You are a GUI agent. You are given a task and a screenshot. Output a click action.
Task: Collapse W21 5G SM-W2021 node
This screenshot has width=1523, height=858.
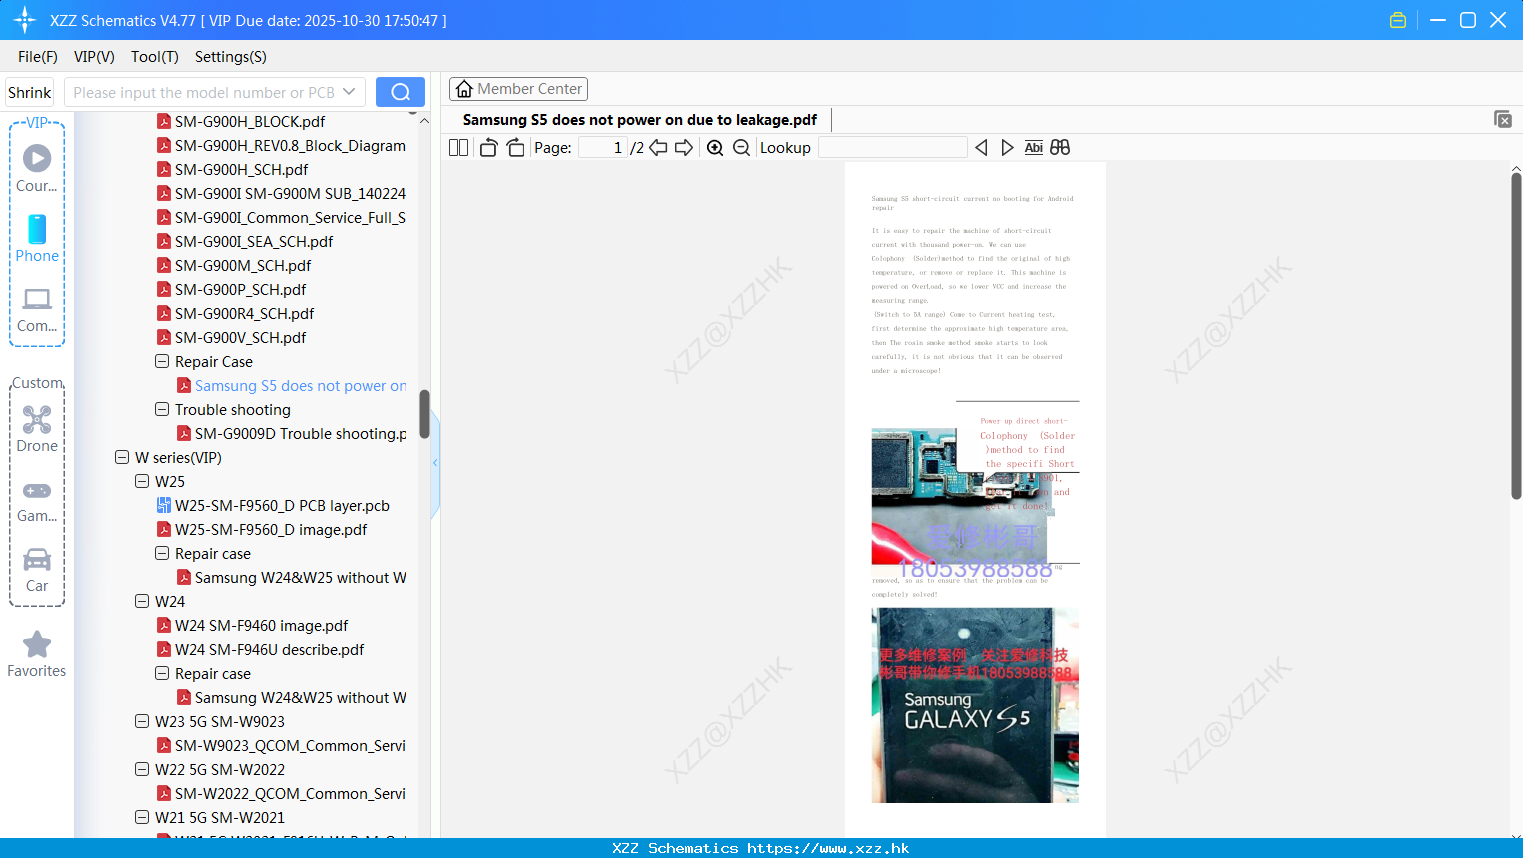point(142,817)
